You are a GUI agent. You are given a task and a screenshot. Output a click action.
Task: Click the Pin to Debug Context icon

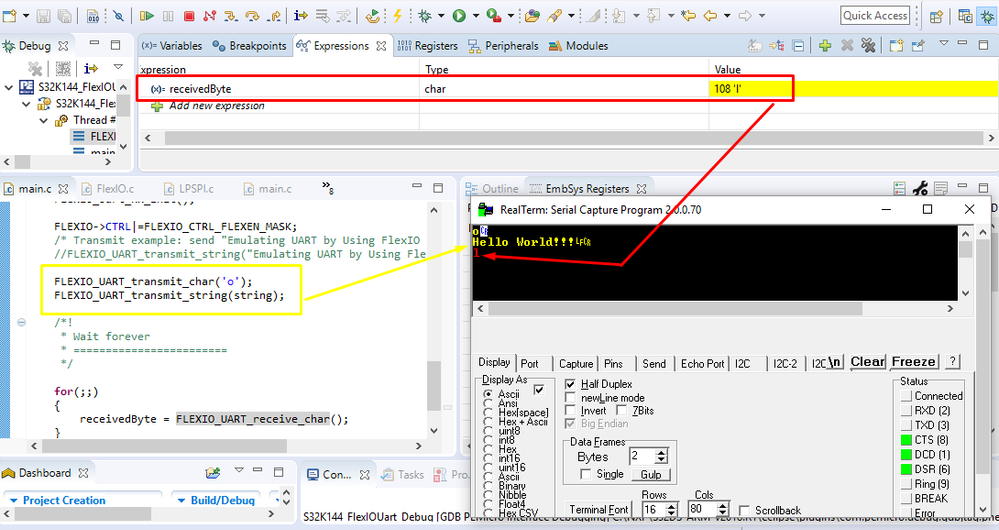[x=918, y=46]
